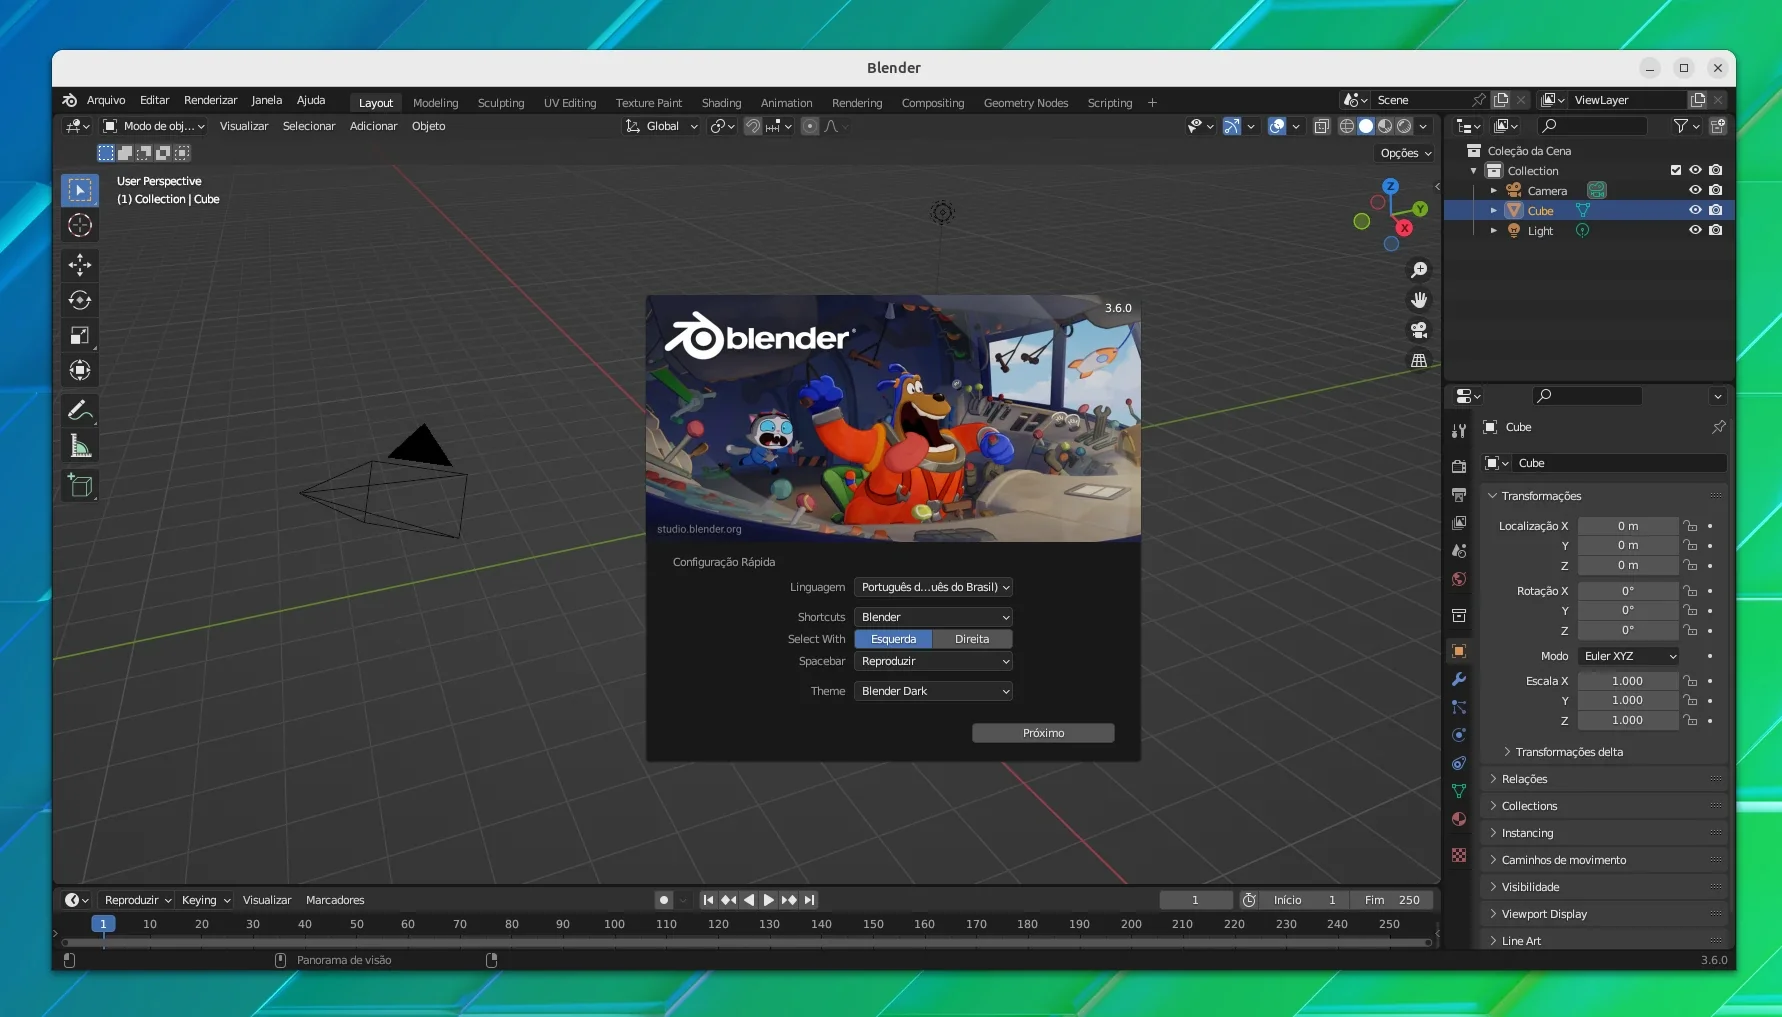
Task: Open the Material properties tab
Action: coord(1459,819)
